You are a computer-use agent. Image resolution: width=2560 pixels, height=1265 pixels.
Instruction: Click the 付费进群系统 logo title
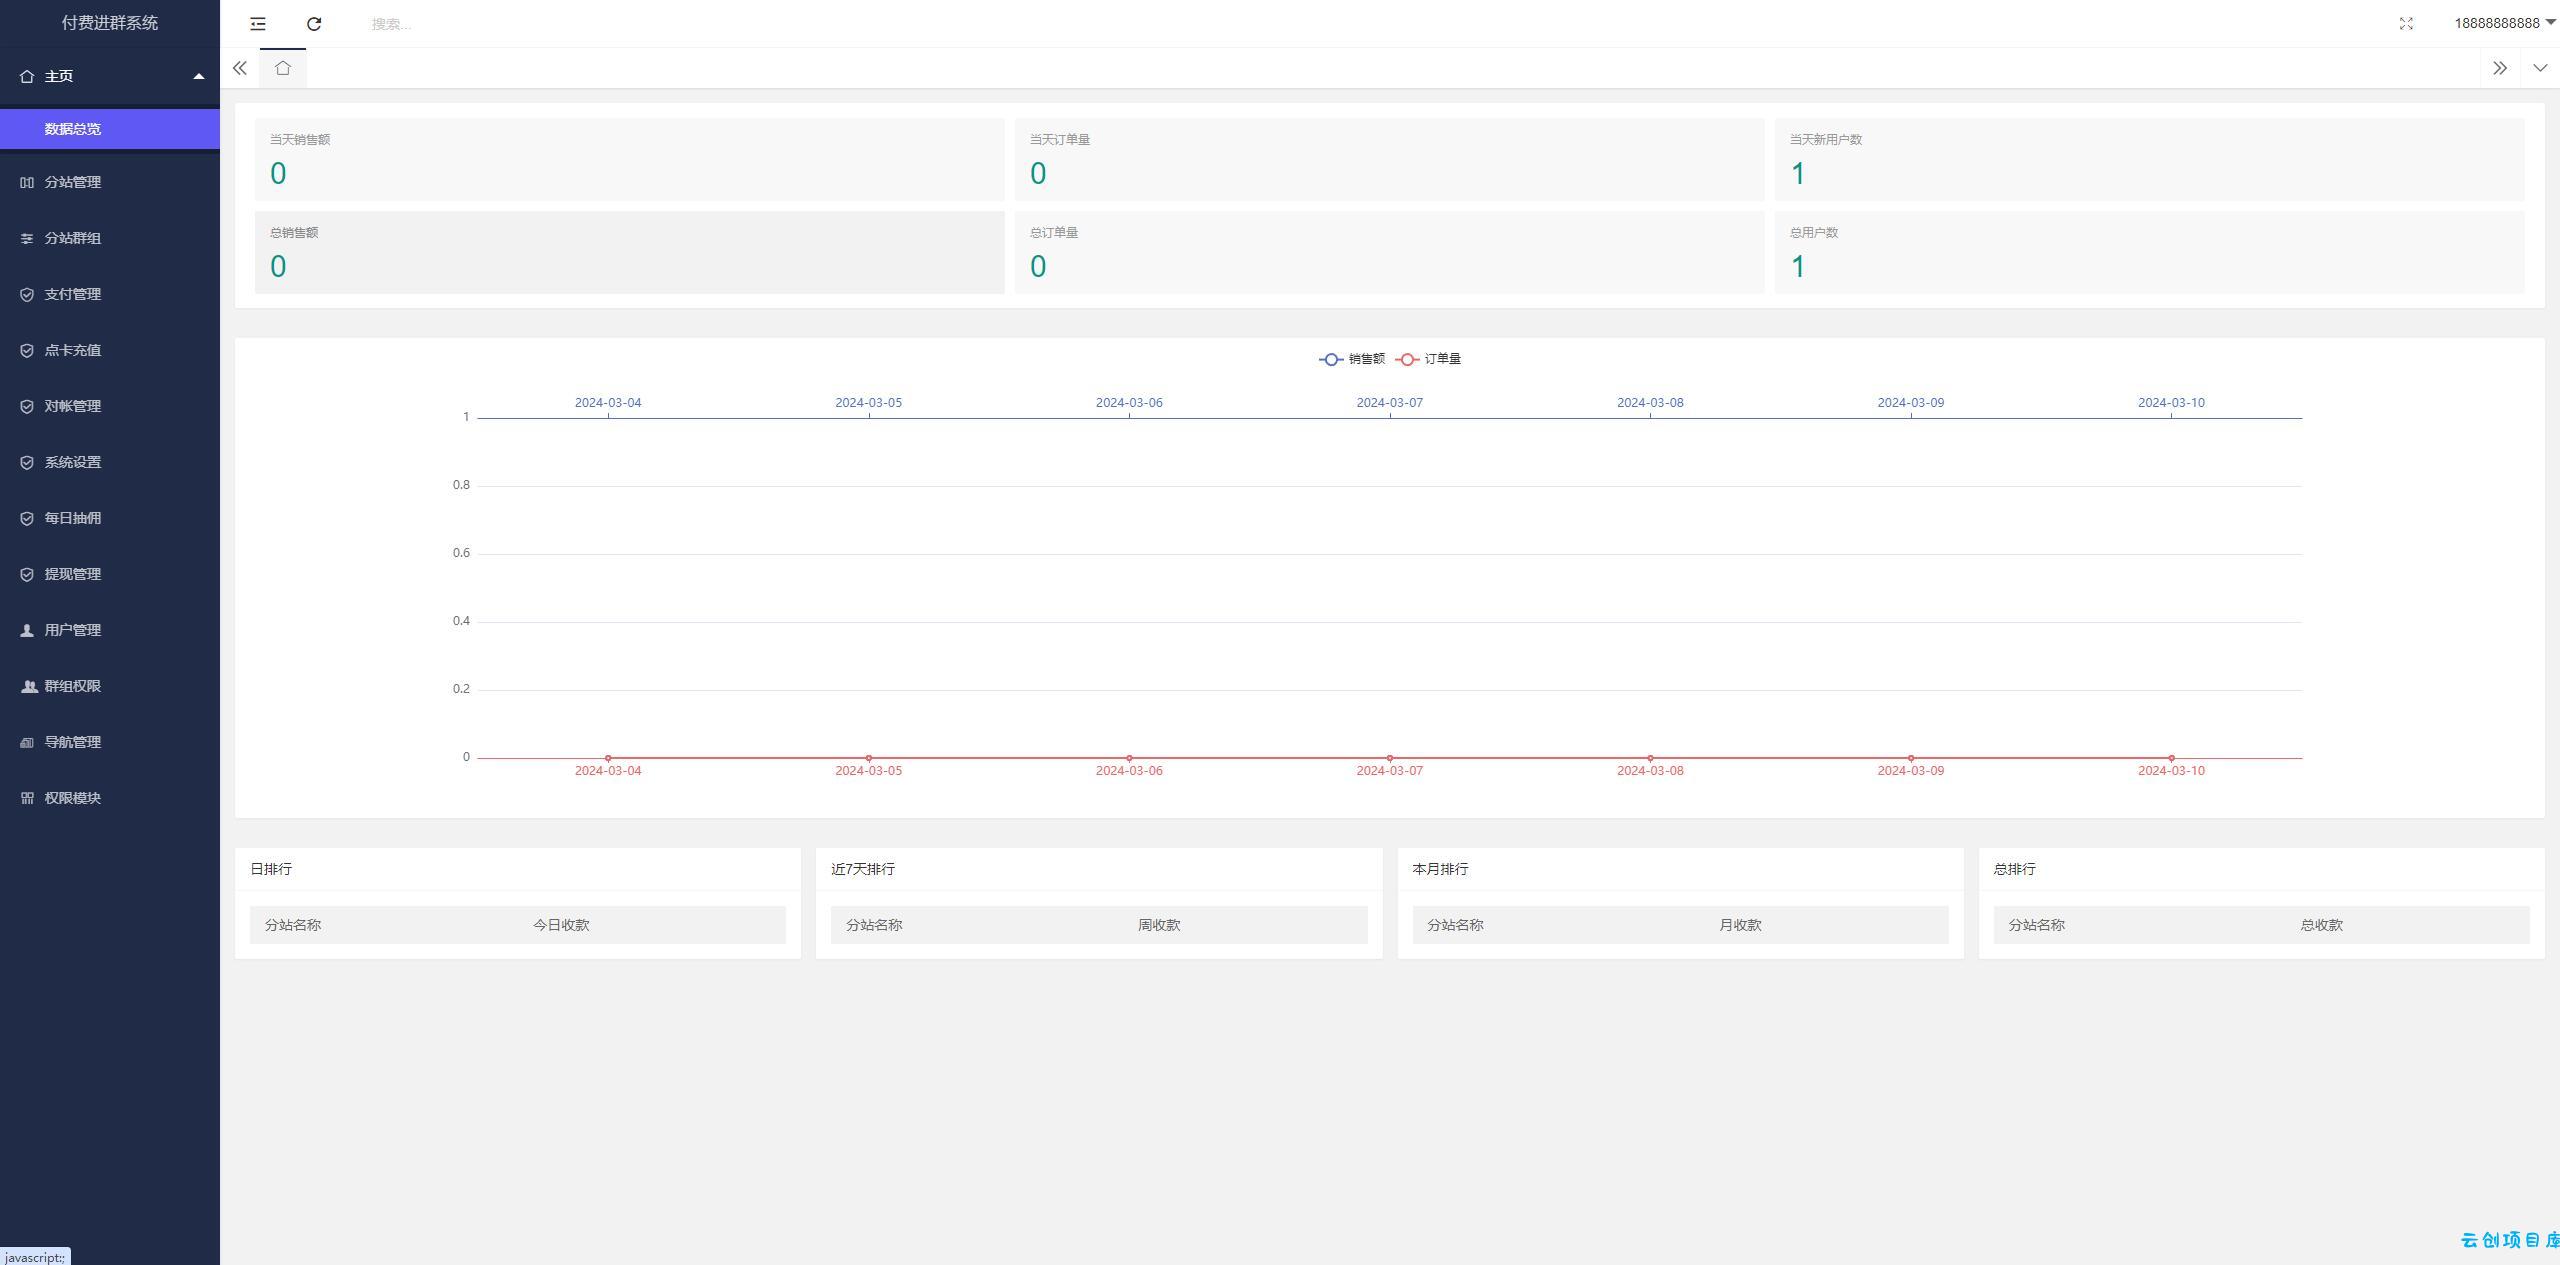click(110, 23)
